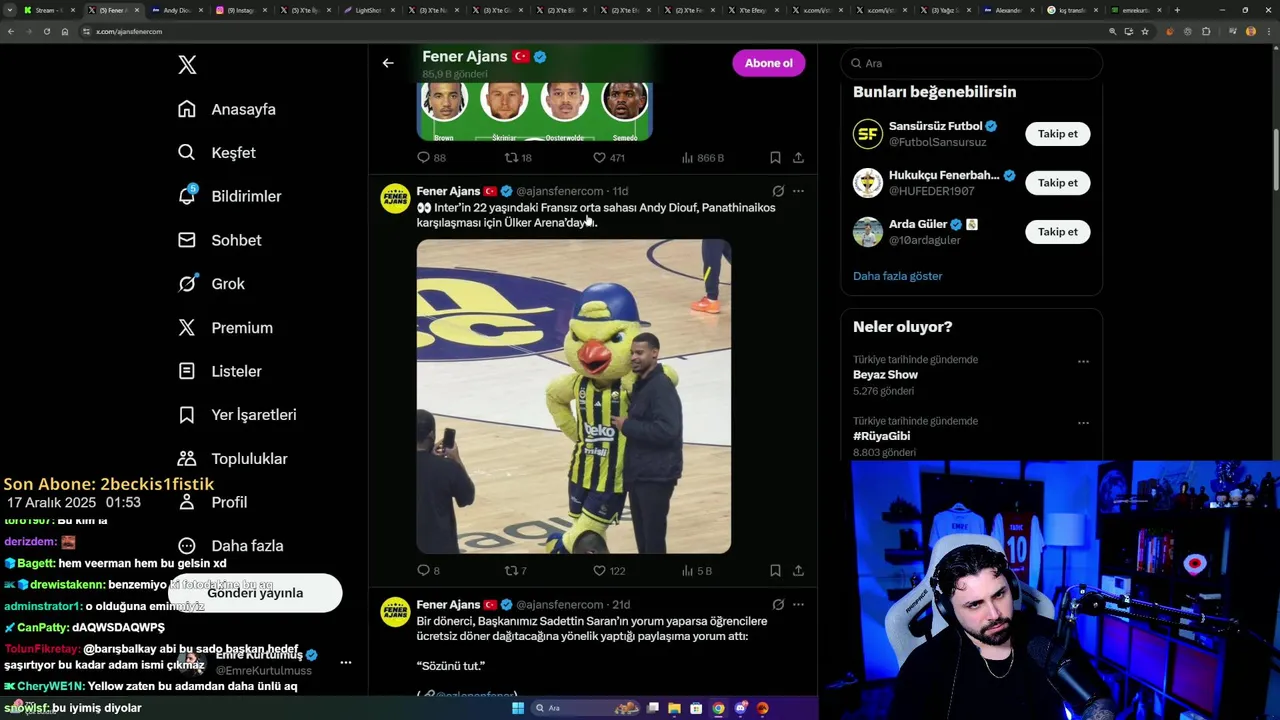The width and height of the screenshot is (1280, 720).
Task: Share the lineup post
Action: tap(798, 158)
